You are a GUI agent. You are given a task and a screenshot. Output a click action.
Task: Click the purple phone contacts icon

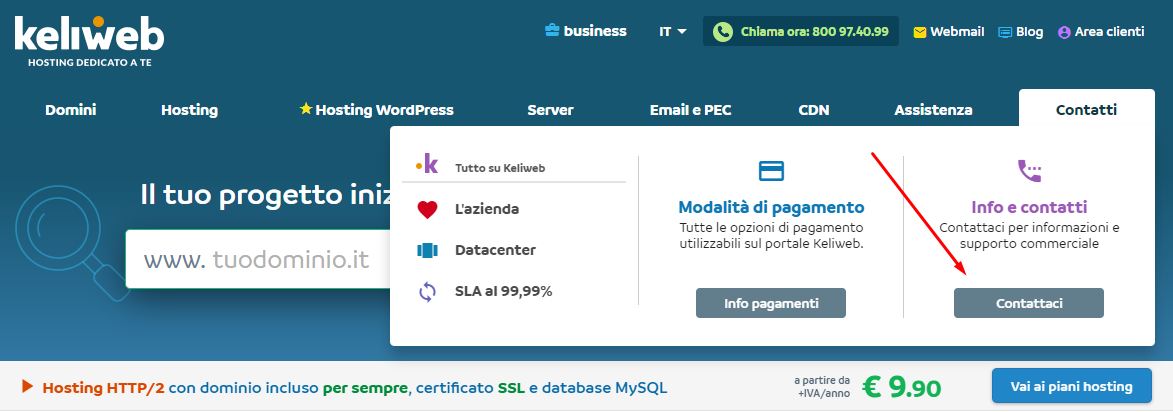pyautogui.click(x=1029, y=170)
